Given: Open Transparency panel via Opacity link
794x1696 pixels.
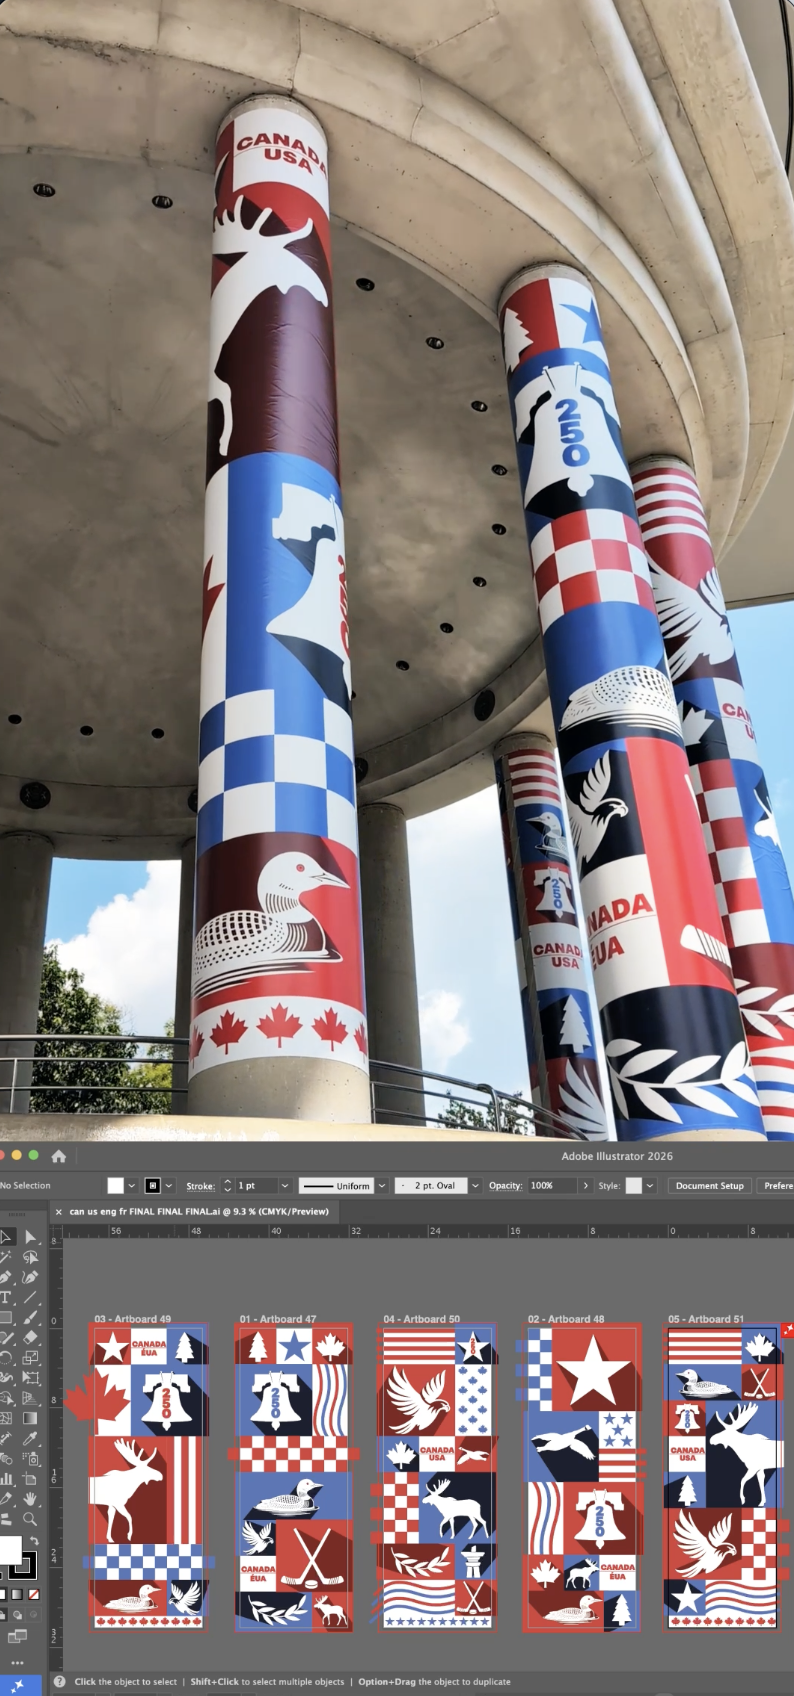Looking at the screenshot, I should (505, 1186).
